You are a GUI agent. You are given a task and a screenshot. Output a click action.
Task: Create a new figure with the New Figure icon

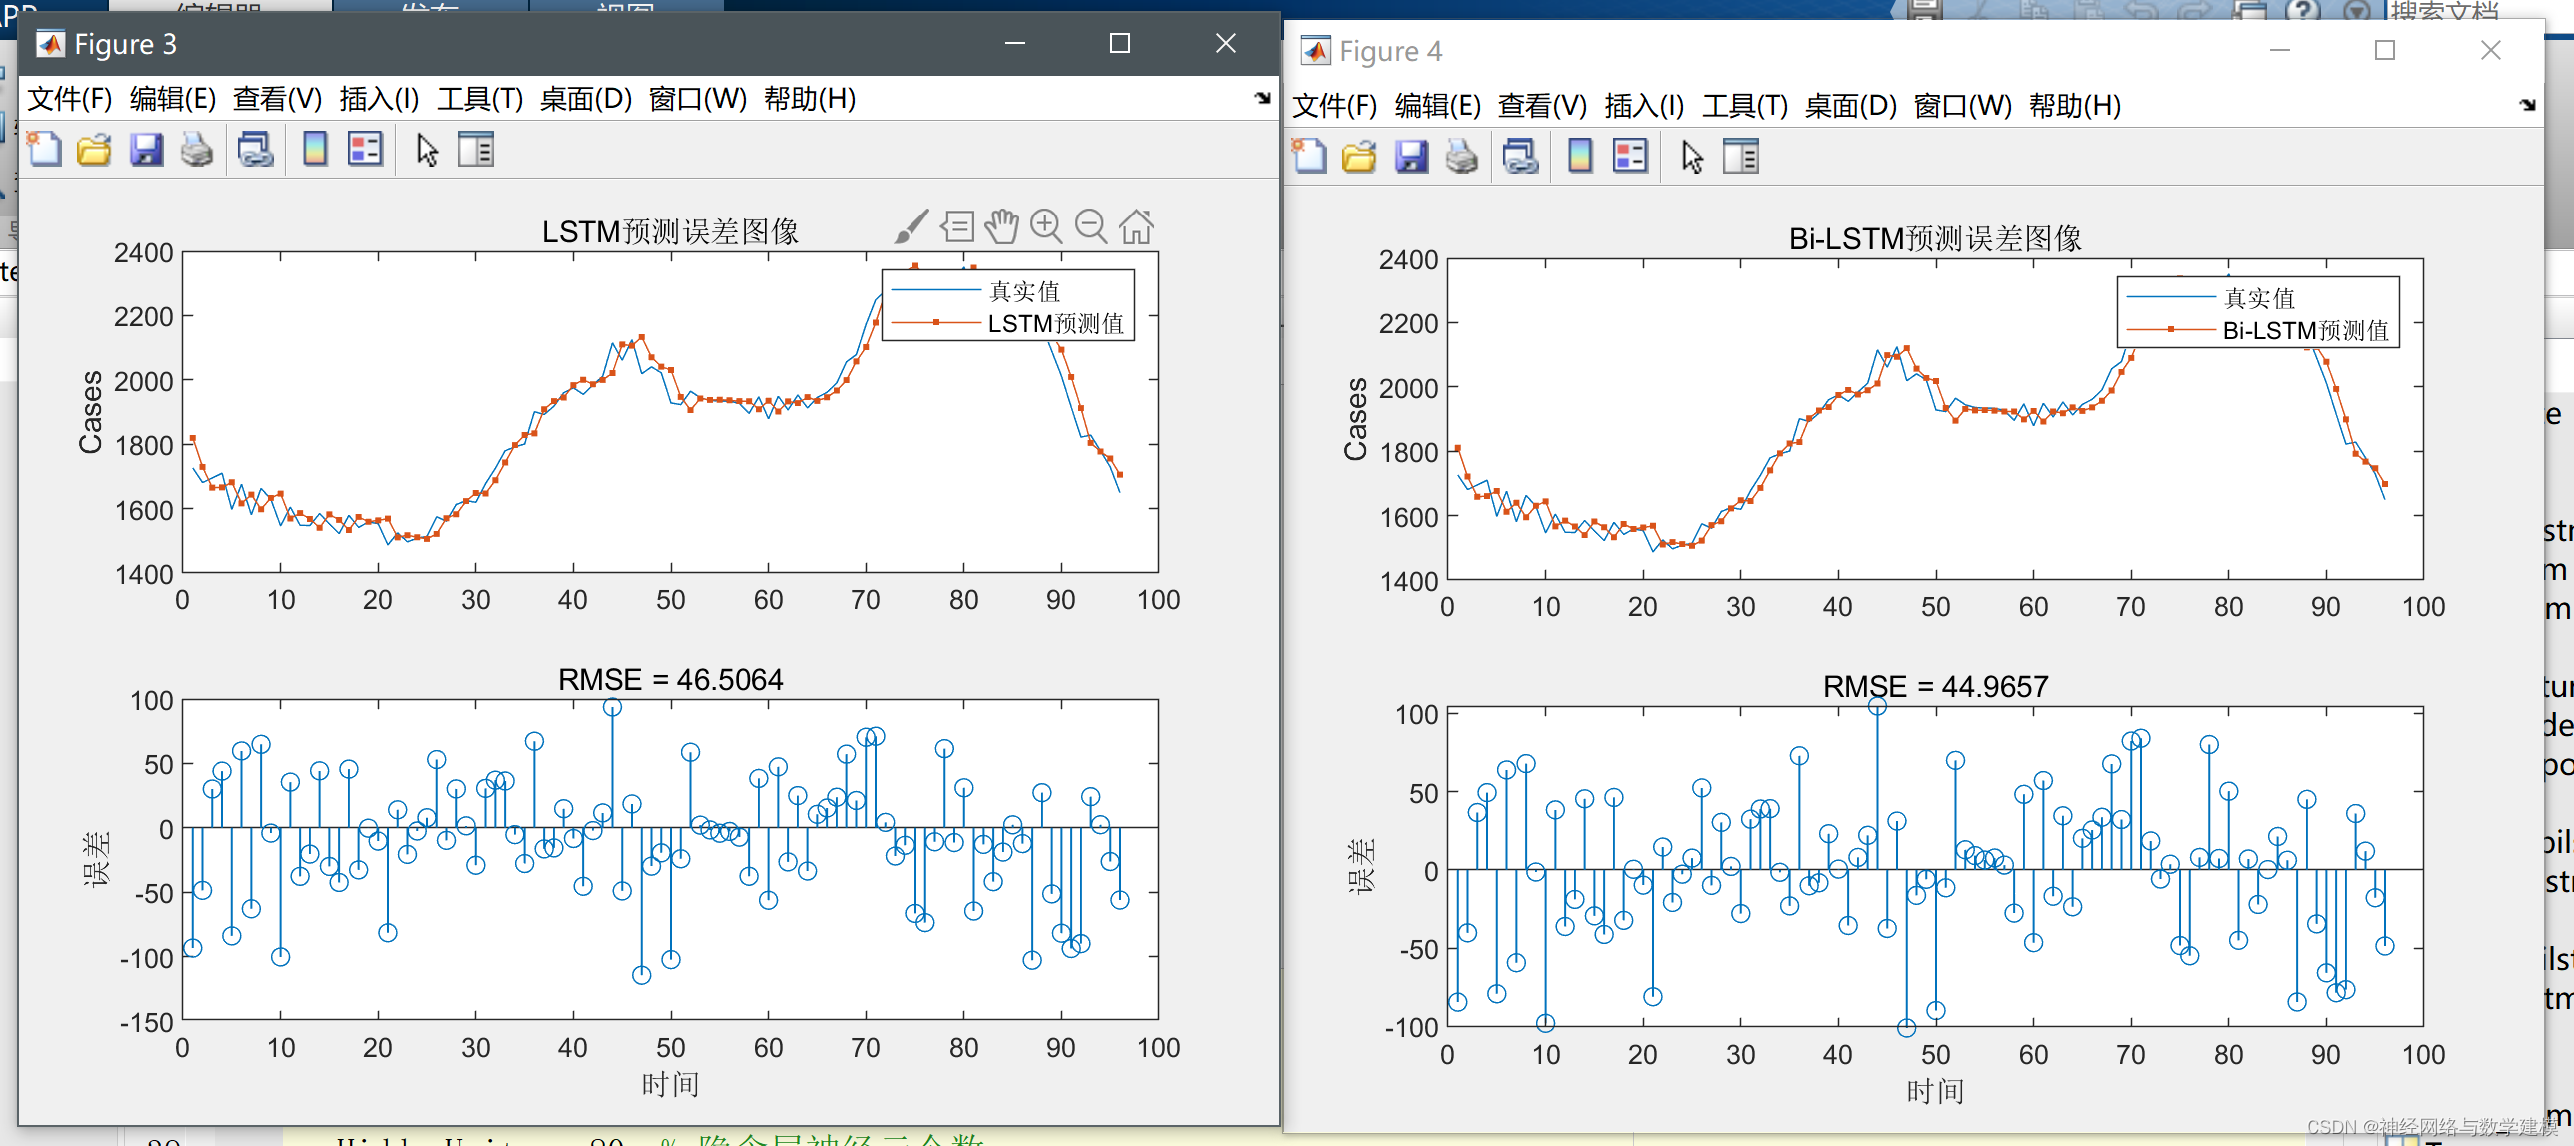43,148
